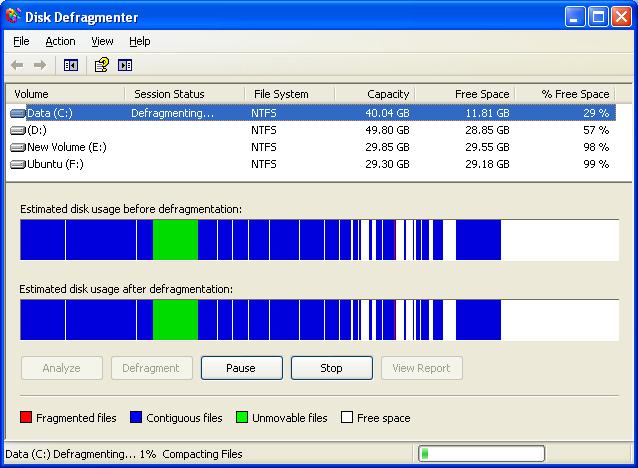The height and width of the screenshot is (468, 638).
Task: Click the 57 % free space value
Action: [x=596, y=130]
